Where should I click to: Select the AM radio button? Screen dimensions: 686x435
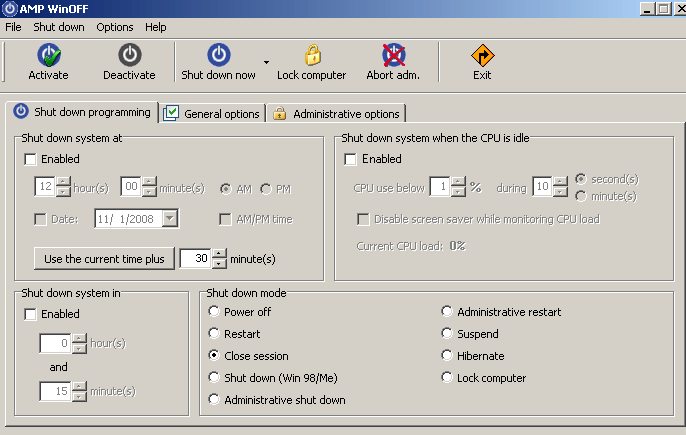[x=225, y=189]
